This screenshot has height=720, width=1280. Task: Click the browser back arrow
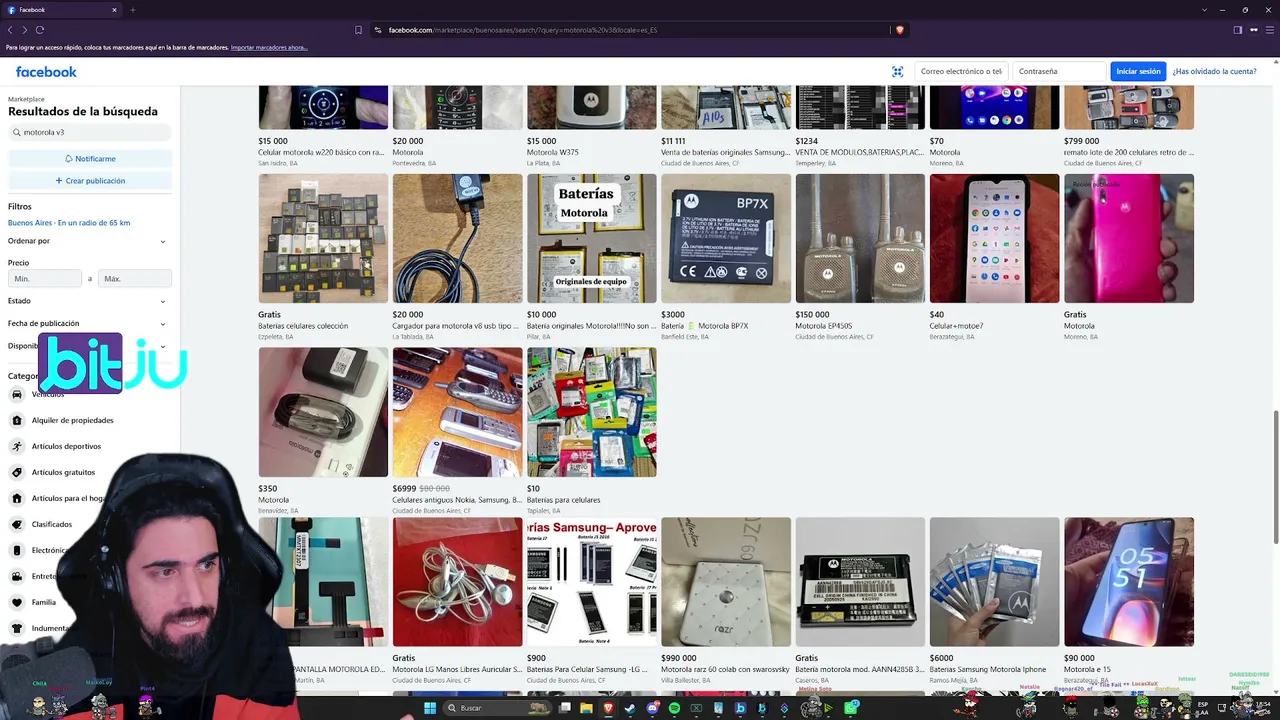10,30
